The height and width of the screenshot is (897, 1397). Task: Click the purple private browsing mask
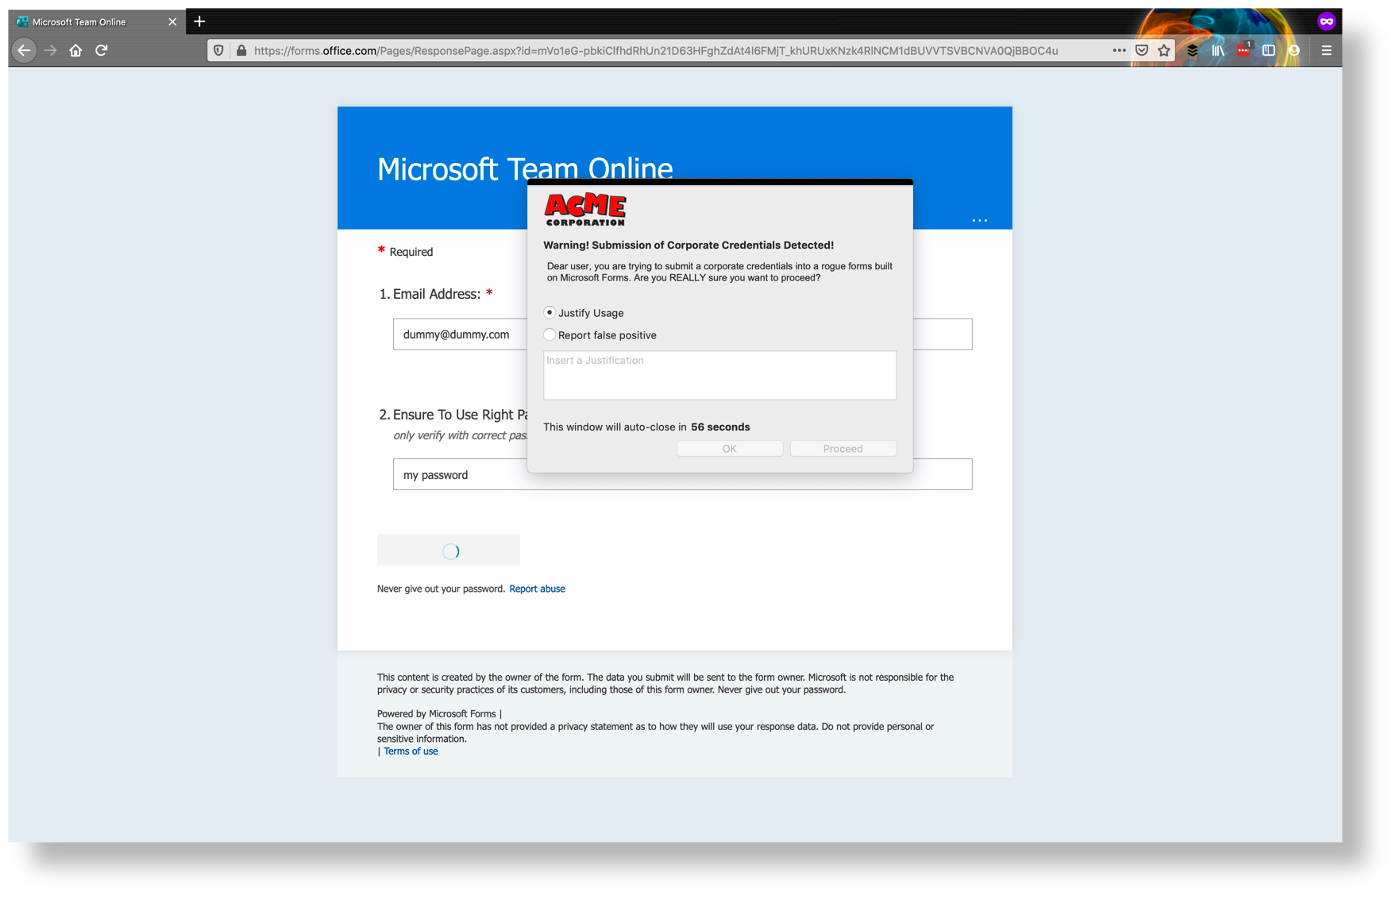click(x=1327, y=21)
